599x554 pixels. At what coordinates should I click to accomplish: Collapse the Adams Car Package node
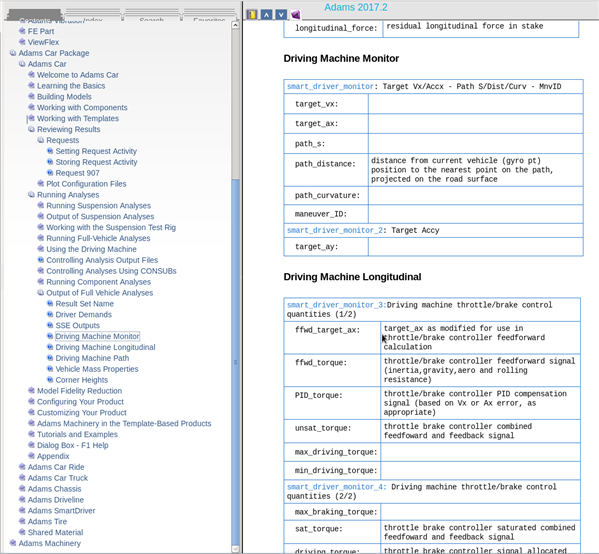[x=13, y=53]
